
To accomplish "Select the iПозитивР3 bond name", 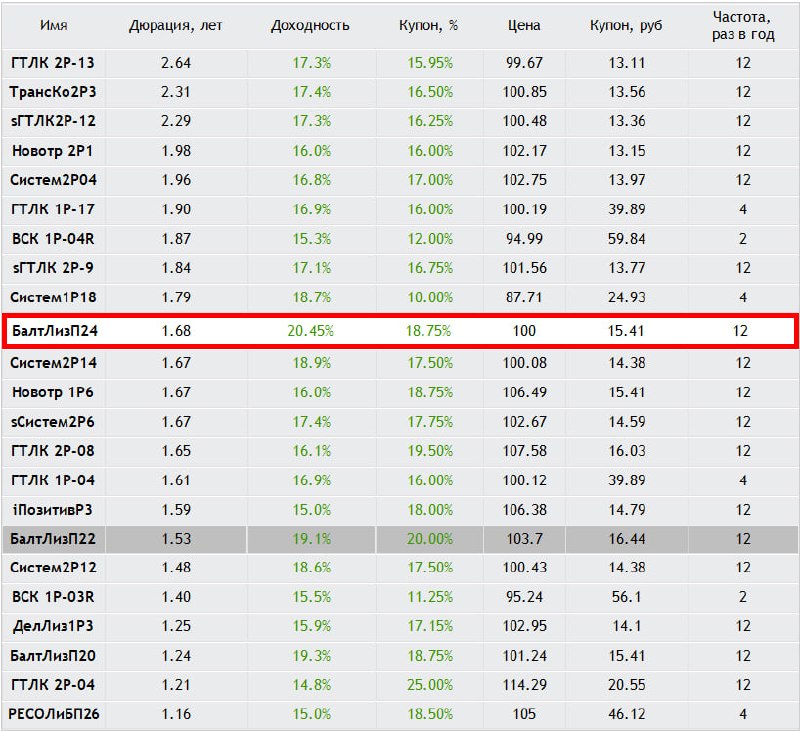I will (53, 510).
